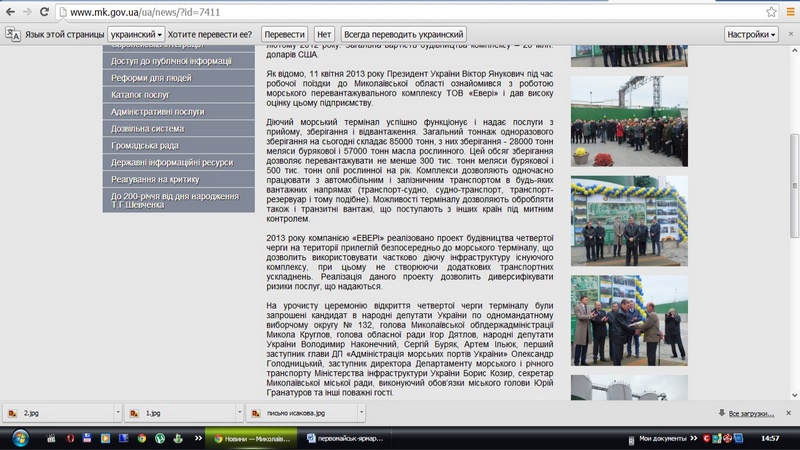The image size is (800, 450).
Task: Open the ribbon-cutting ceremony photo thumbnail
Action: [x=629, y=222]
